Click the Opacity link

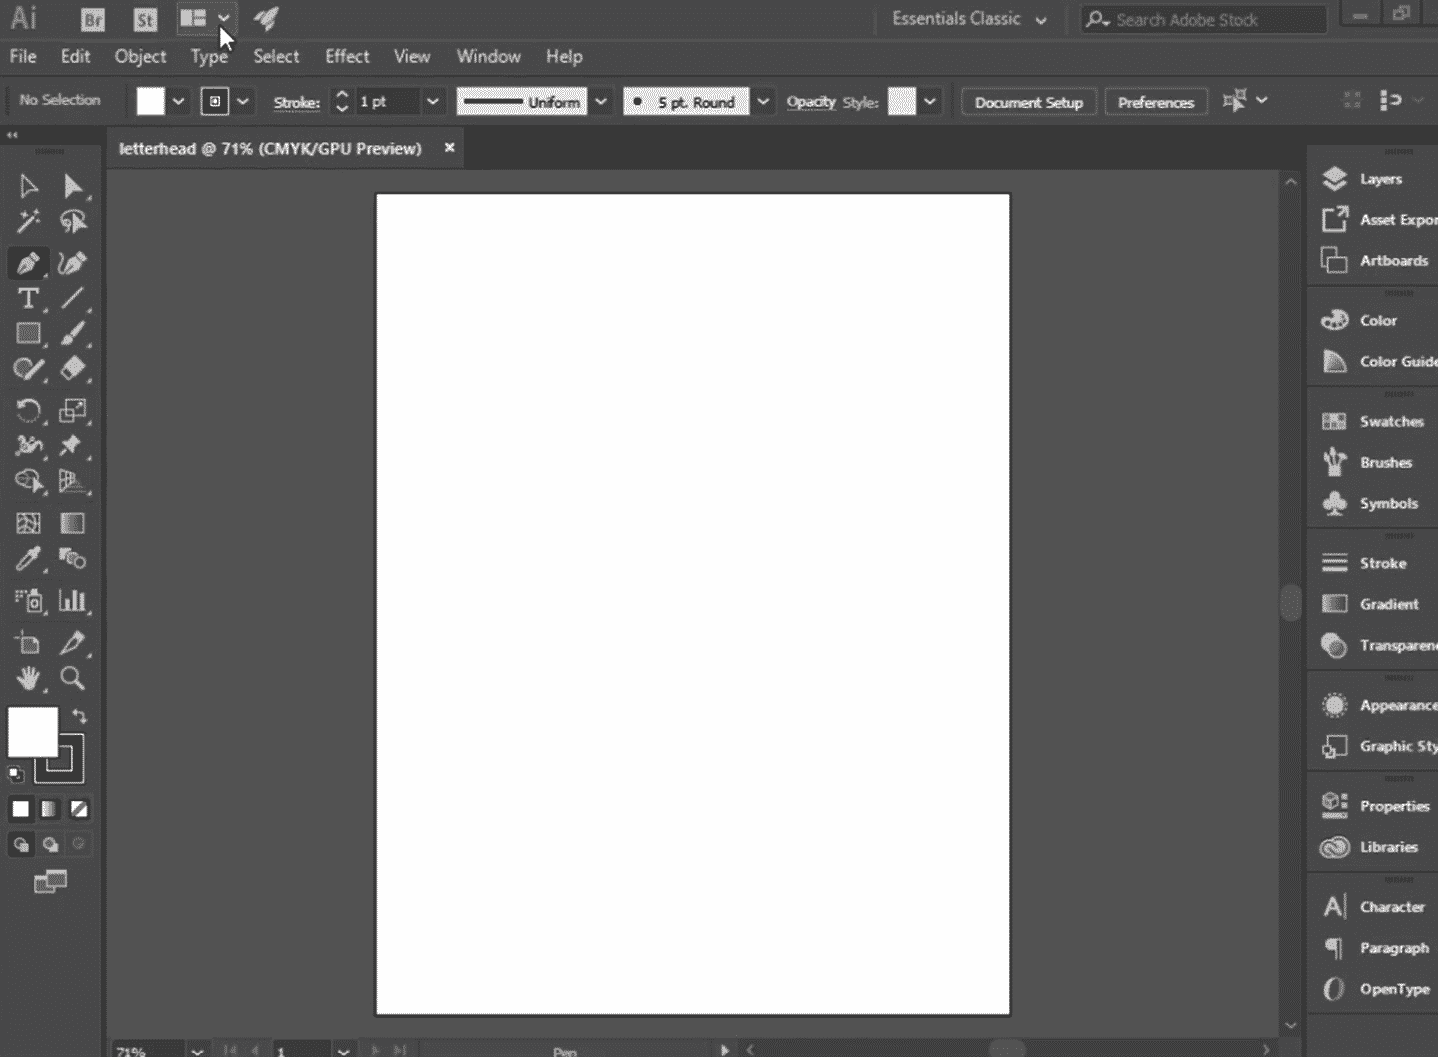pyautogui.click(x=811, y=102)
